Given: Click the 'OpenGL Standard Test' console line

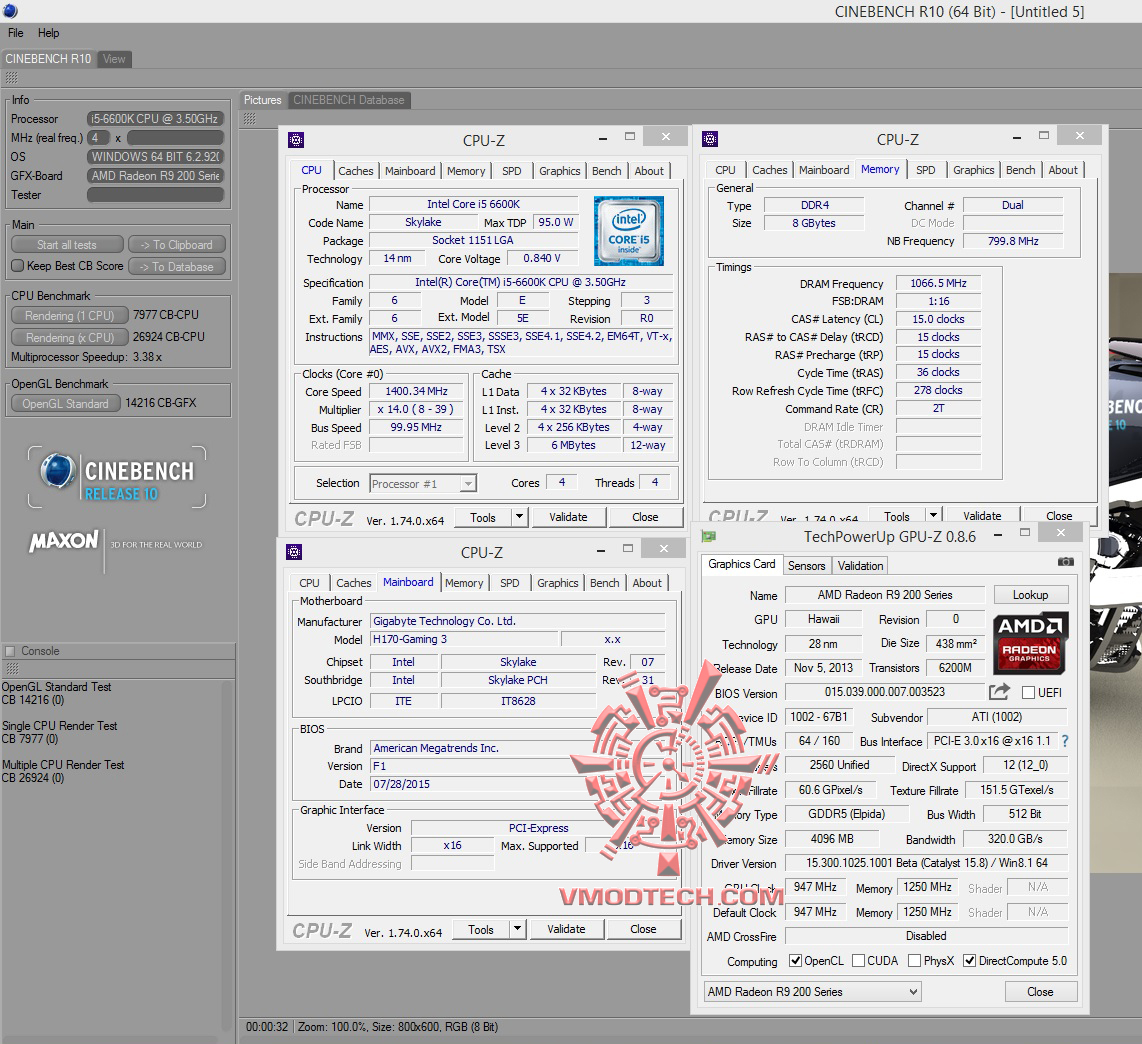Looking at the screenshot, I should click(x=57, y=686).
